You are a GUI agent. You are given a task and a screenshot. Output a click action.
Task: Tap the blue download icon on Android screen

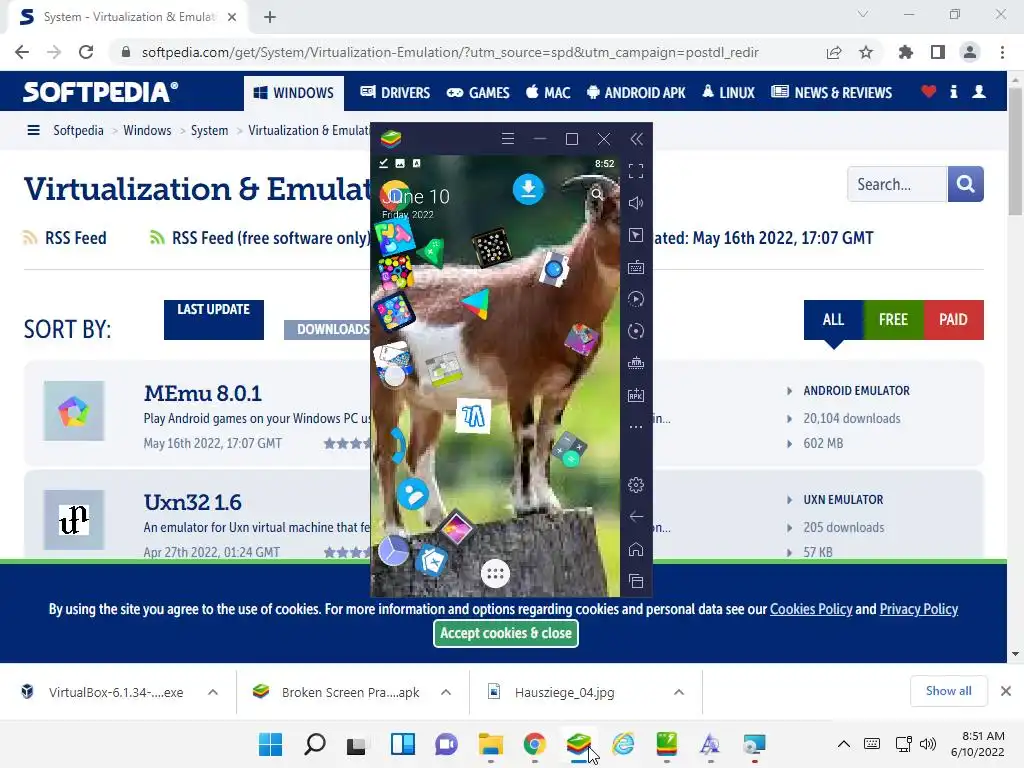tap(528, 189)
